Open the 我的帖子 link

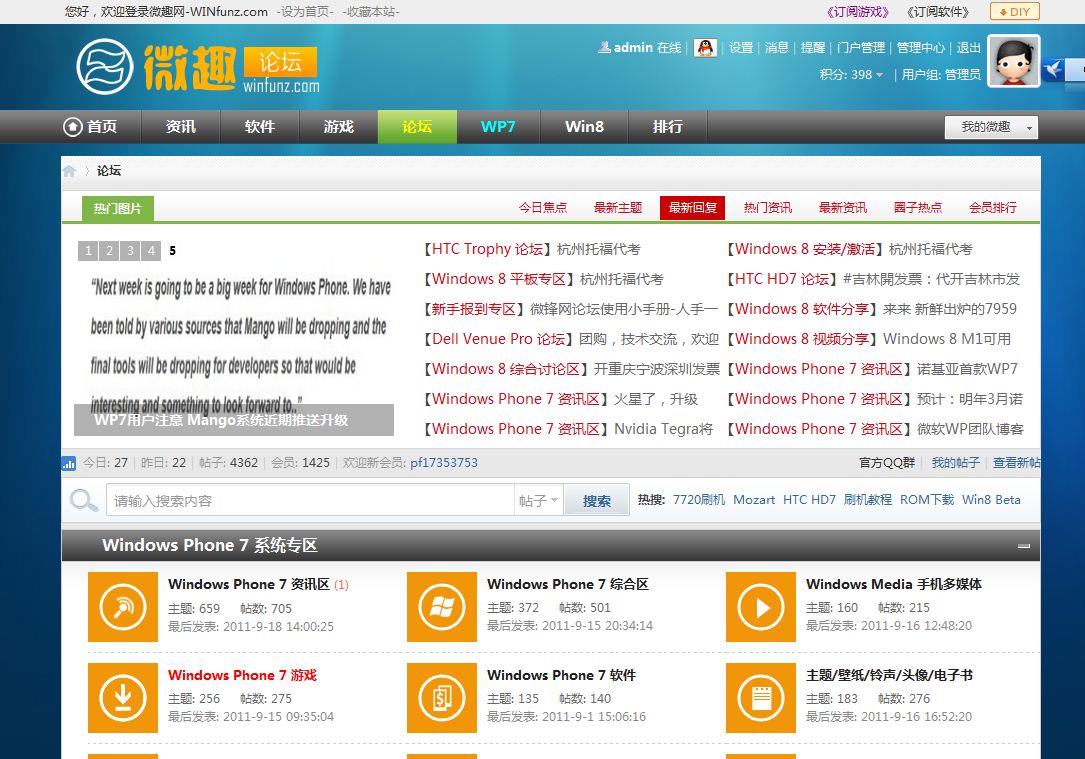(x=955, y=463)
